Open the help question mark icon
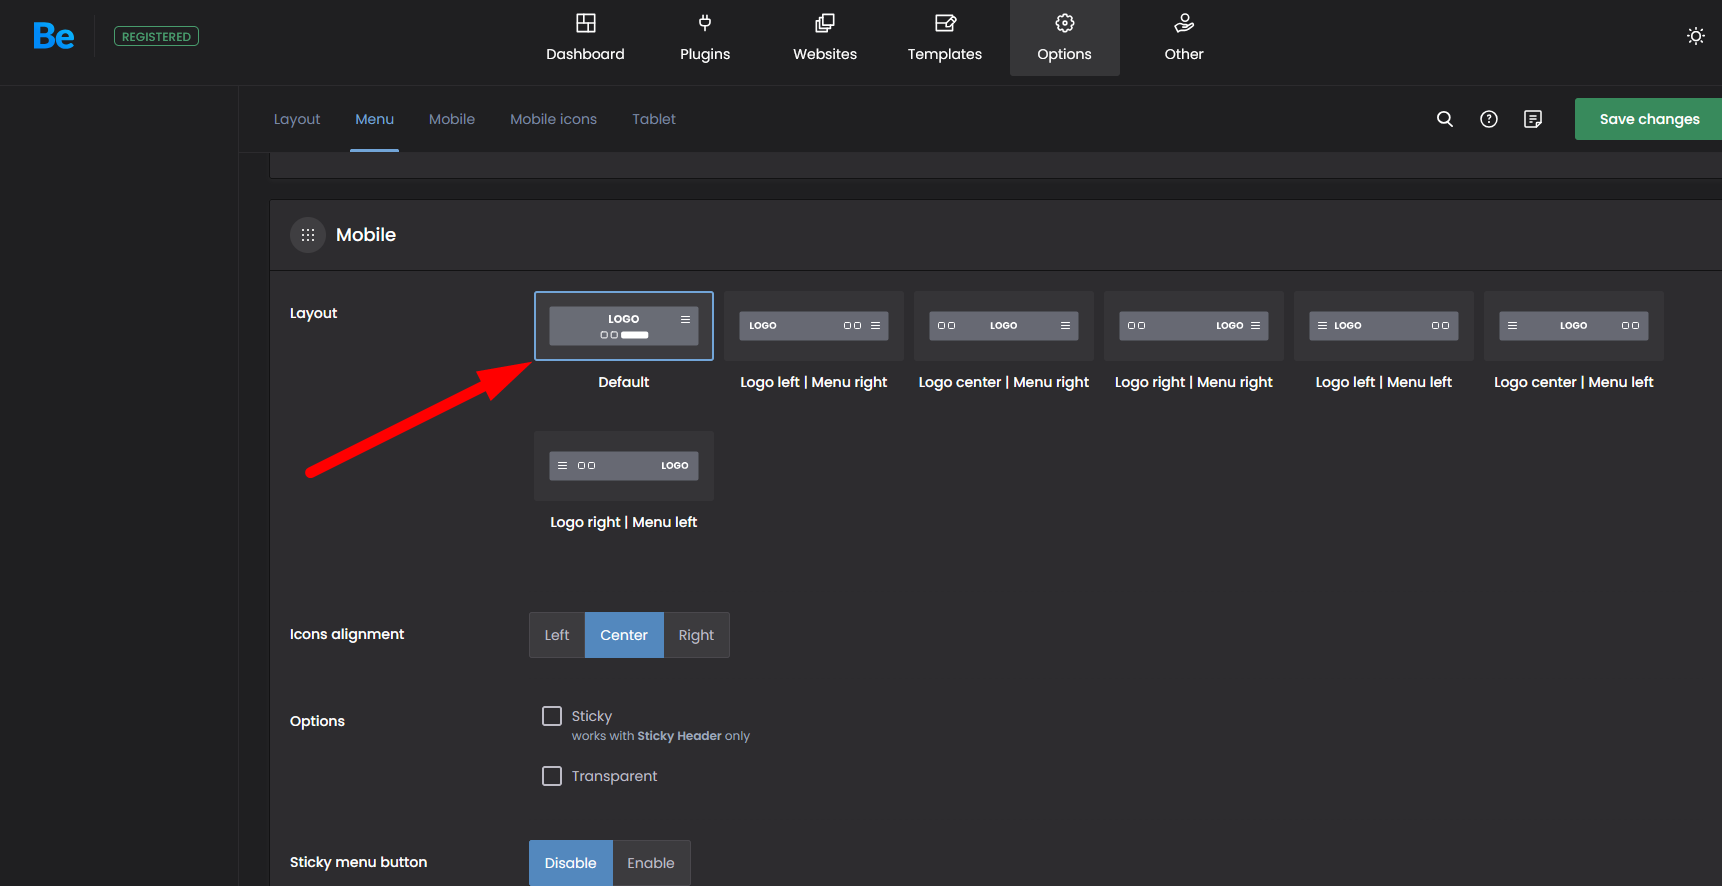The width and height of the screenshot is (1722, 886). [1489, 119]
